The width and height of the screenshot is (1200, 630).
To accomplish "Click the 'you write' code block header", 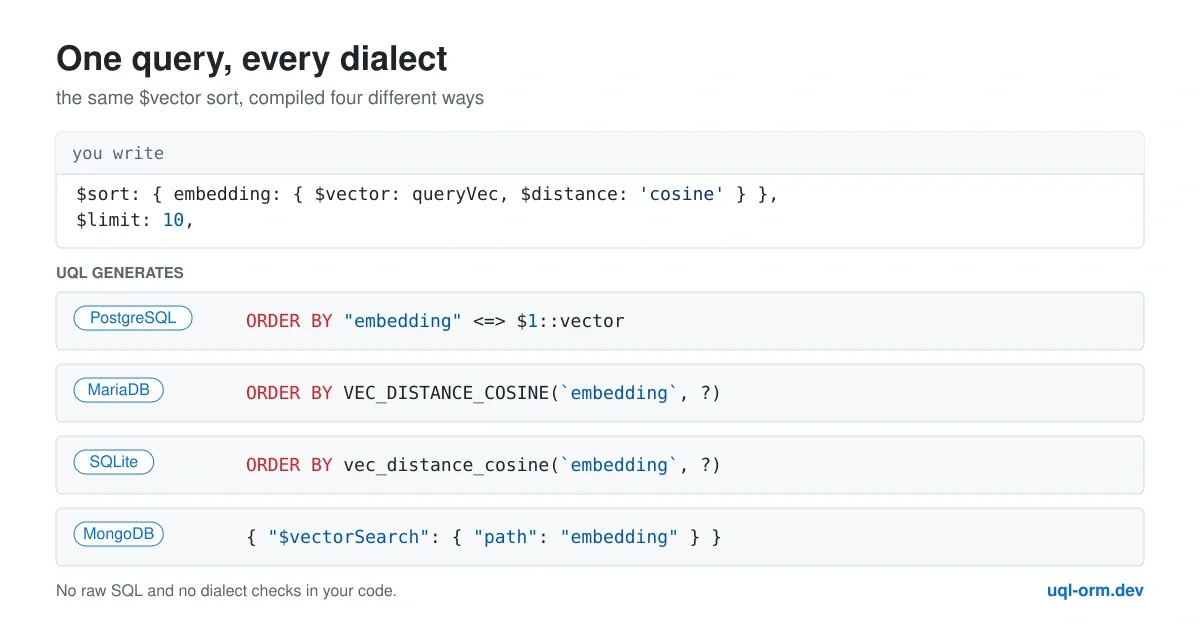I will 600,153.
